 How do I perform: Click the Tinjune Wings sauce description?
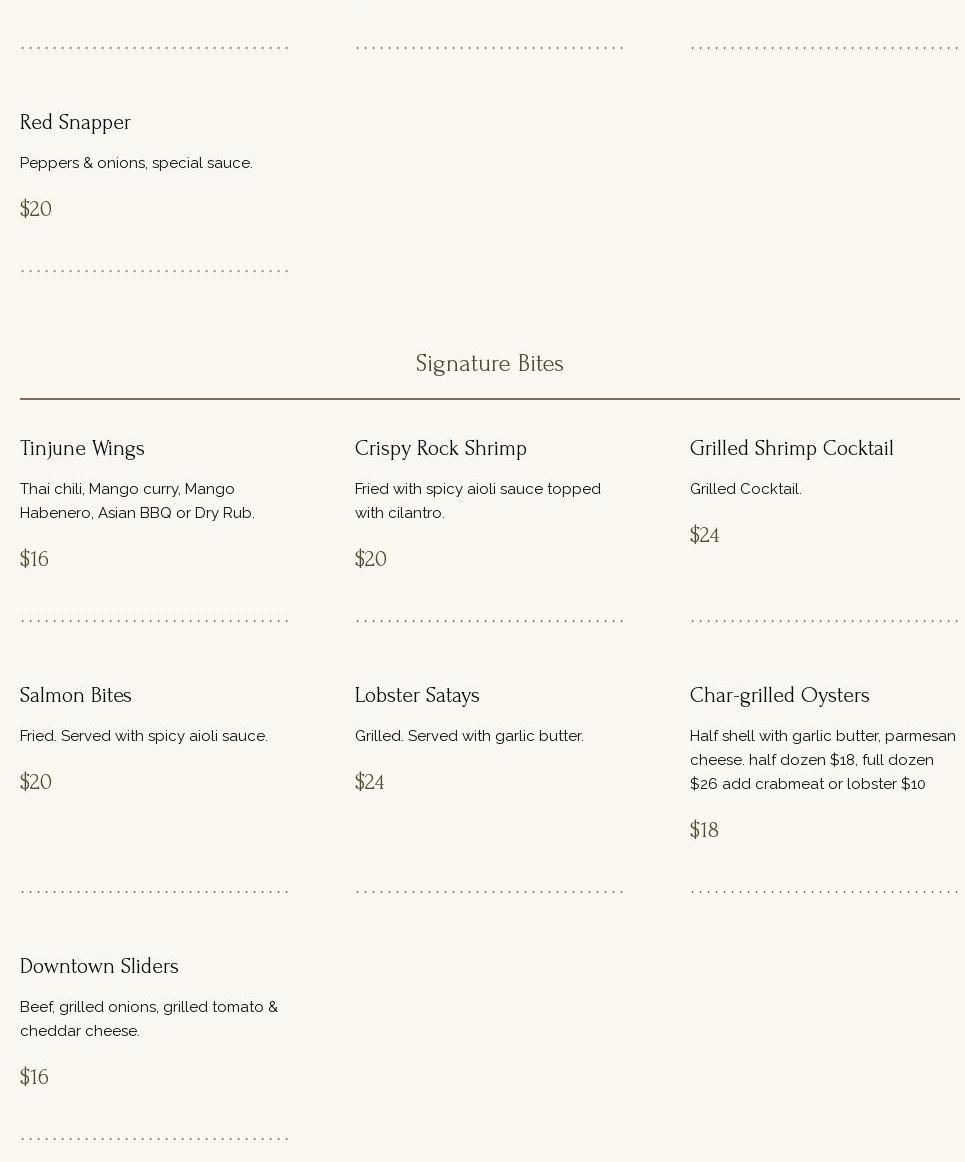[137, 501]
